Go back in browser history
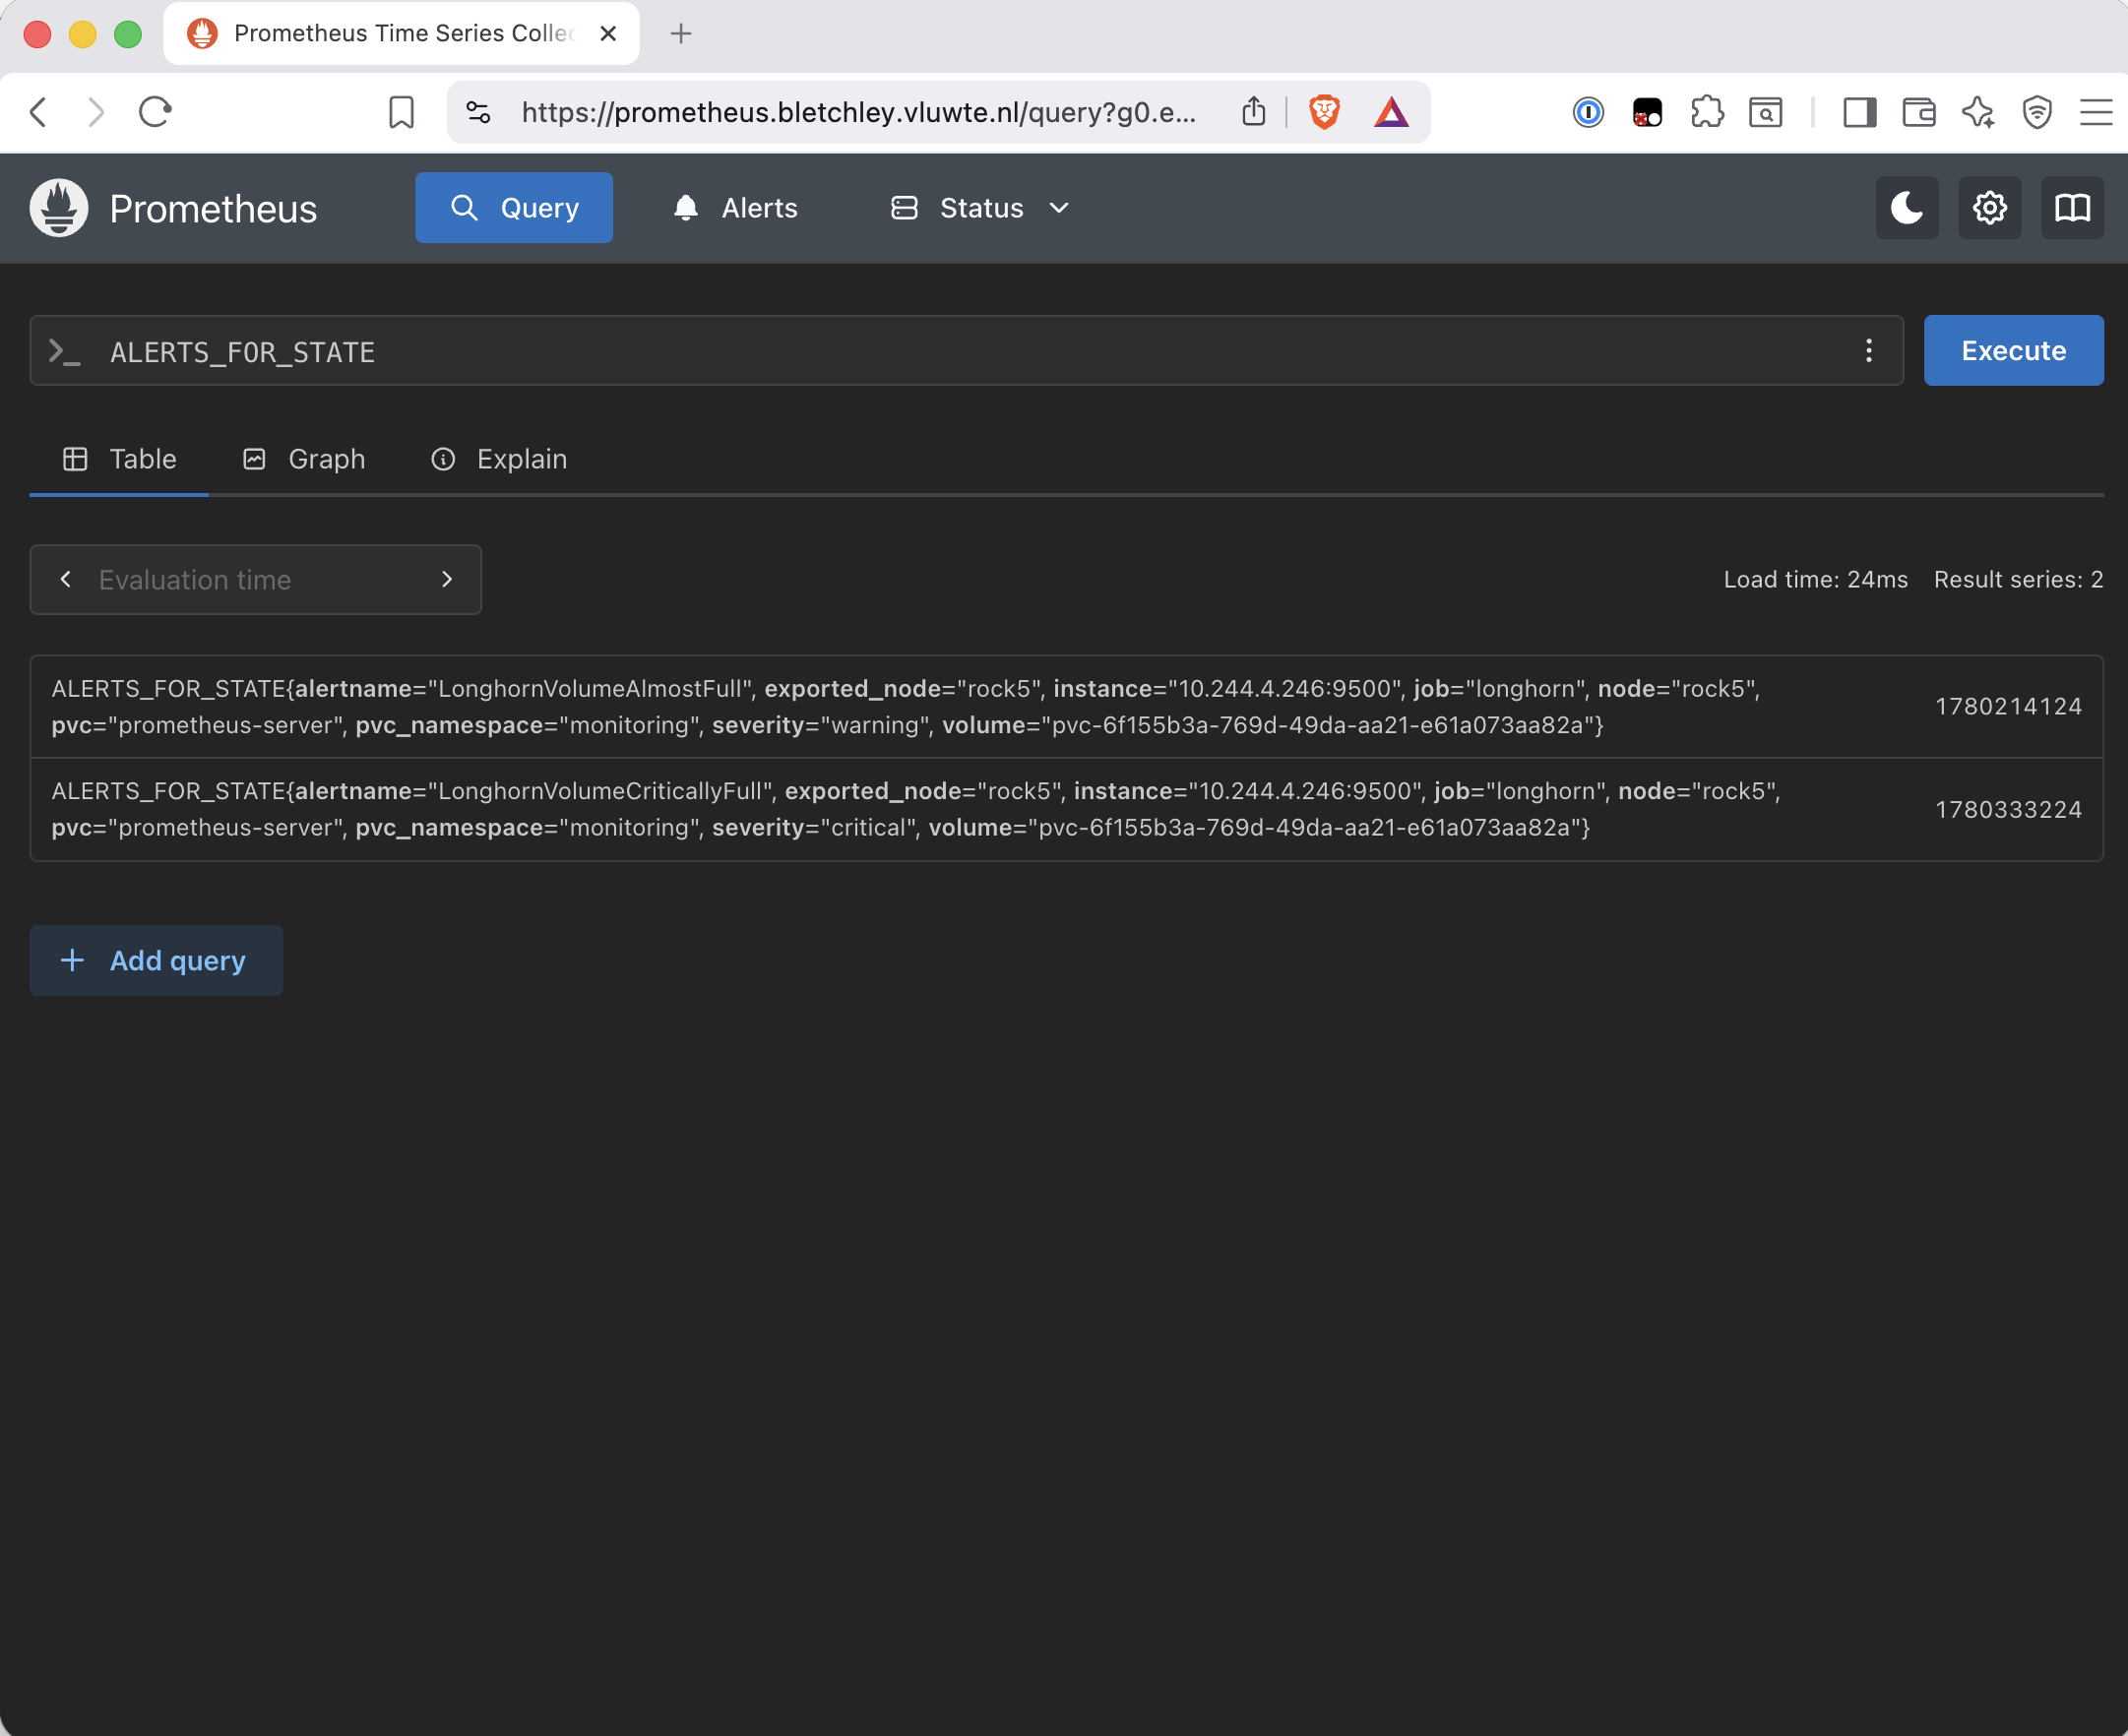2128x1736 pixels. coord(38,112)
